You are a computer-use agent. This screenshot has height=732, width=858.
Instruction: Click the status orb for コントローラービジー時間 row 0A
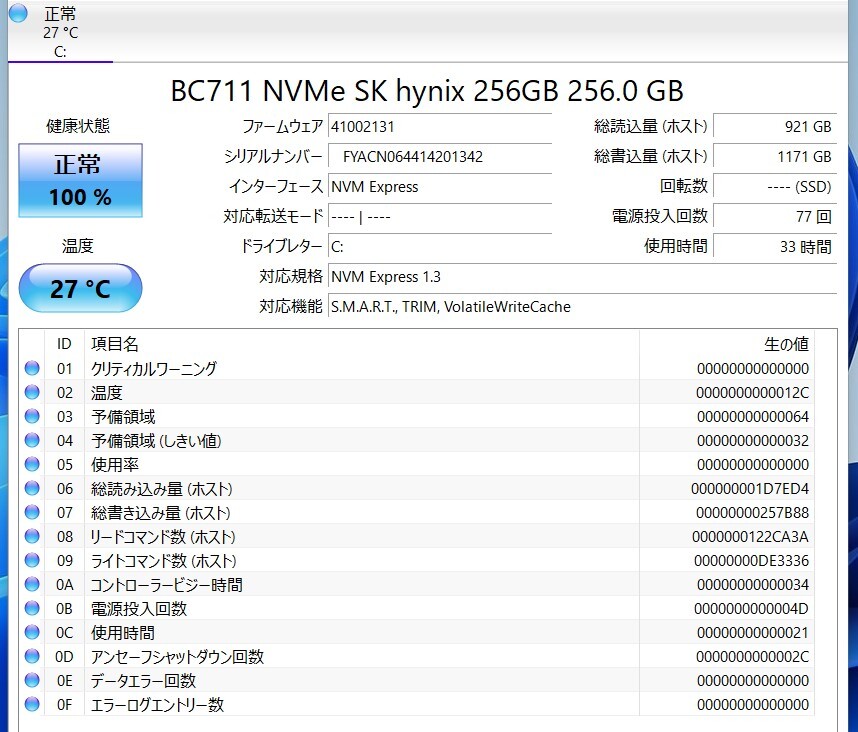click(32, 585)
